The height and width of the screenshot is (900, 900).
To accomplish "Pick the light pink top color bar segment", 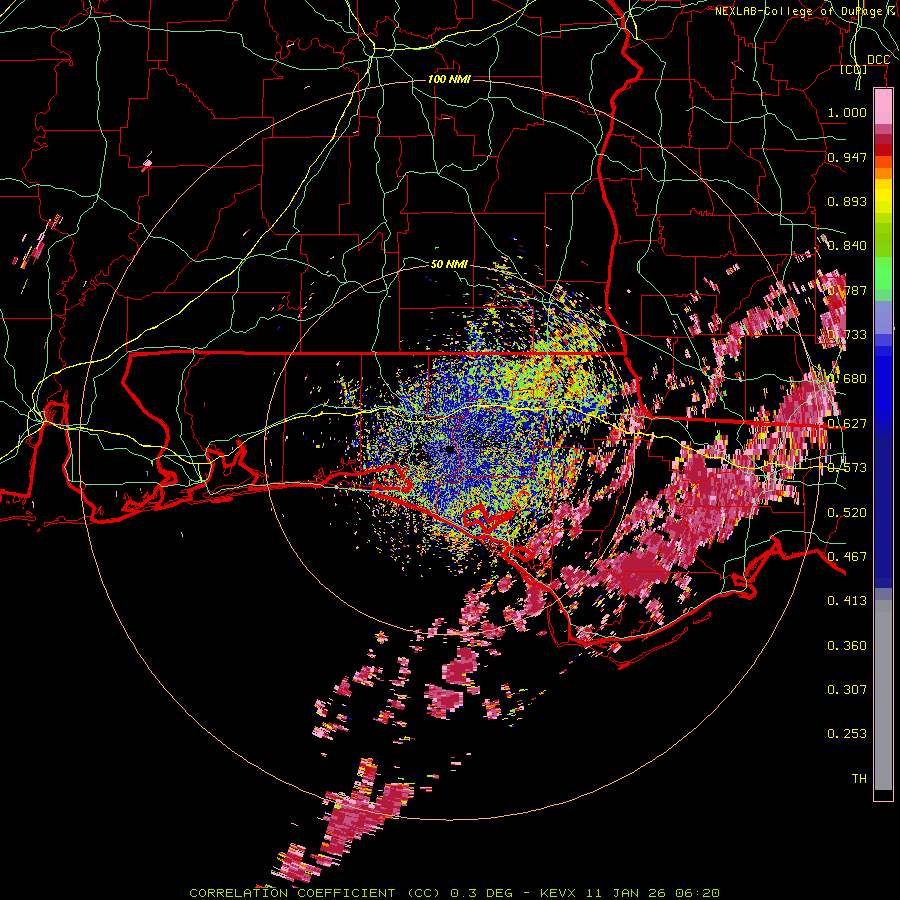I will tap(883, 106).
